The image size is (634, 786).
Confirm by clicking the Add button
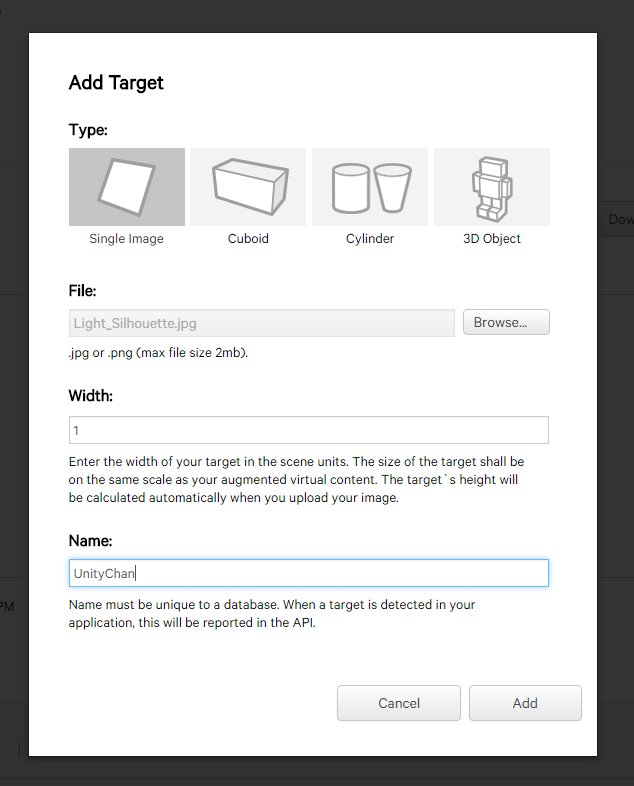pyautogui.click(x=525, y=703)
